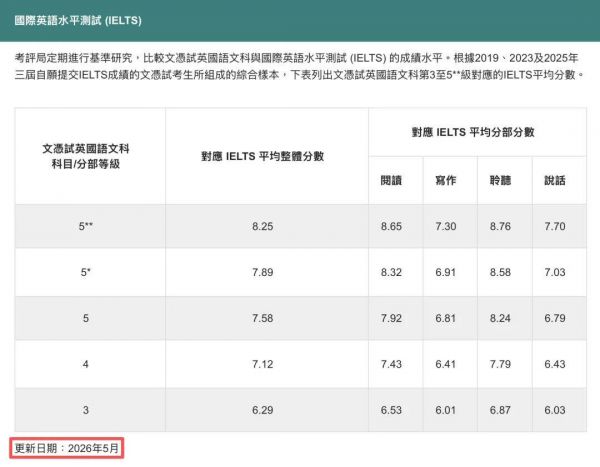Select speaking score 7.70
The image size is (600, 467).
[555, 226]
